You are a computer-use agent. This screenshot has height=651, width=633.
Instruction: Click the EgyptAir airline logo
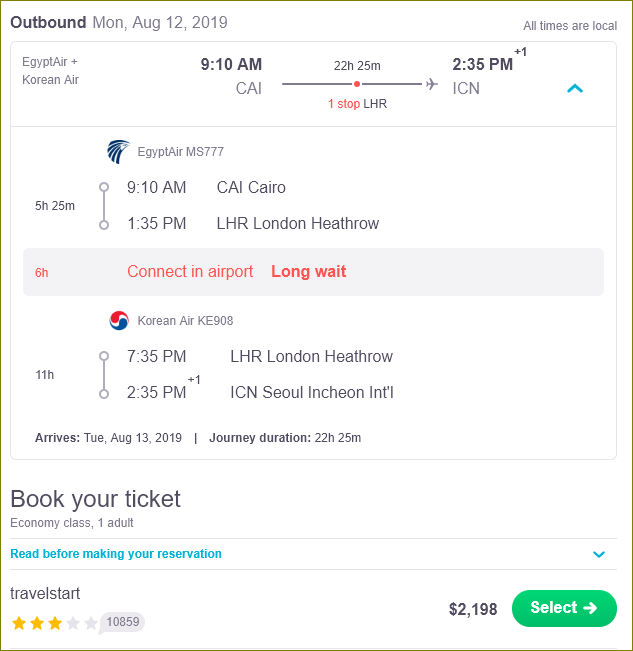pyautogui.click(x=118, y=152)
